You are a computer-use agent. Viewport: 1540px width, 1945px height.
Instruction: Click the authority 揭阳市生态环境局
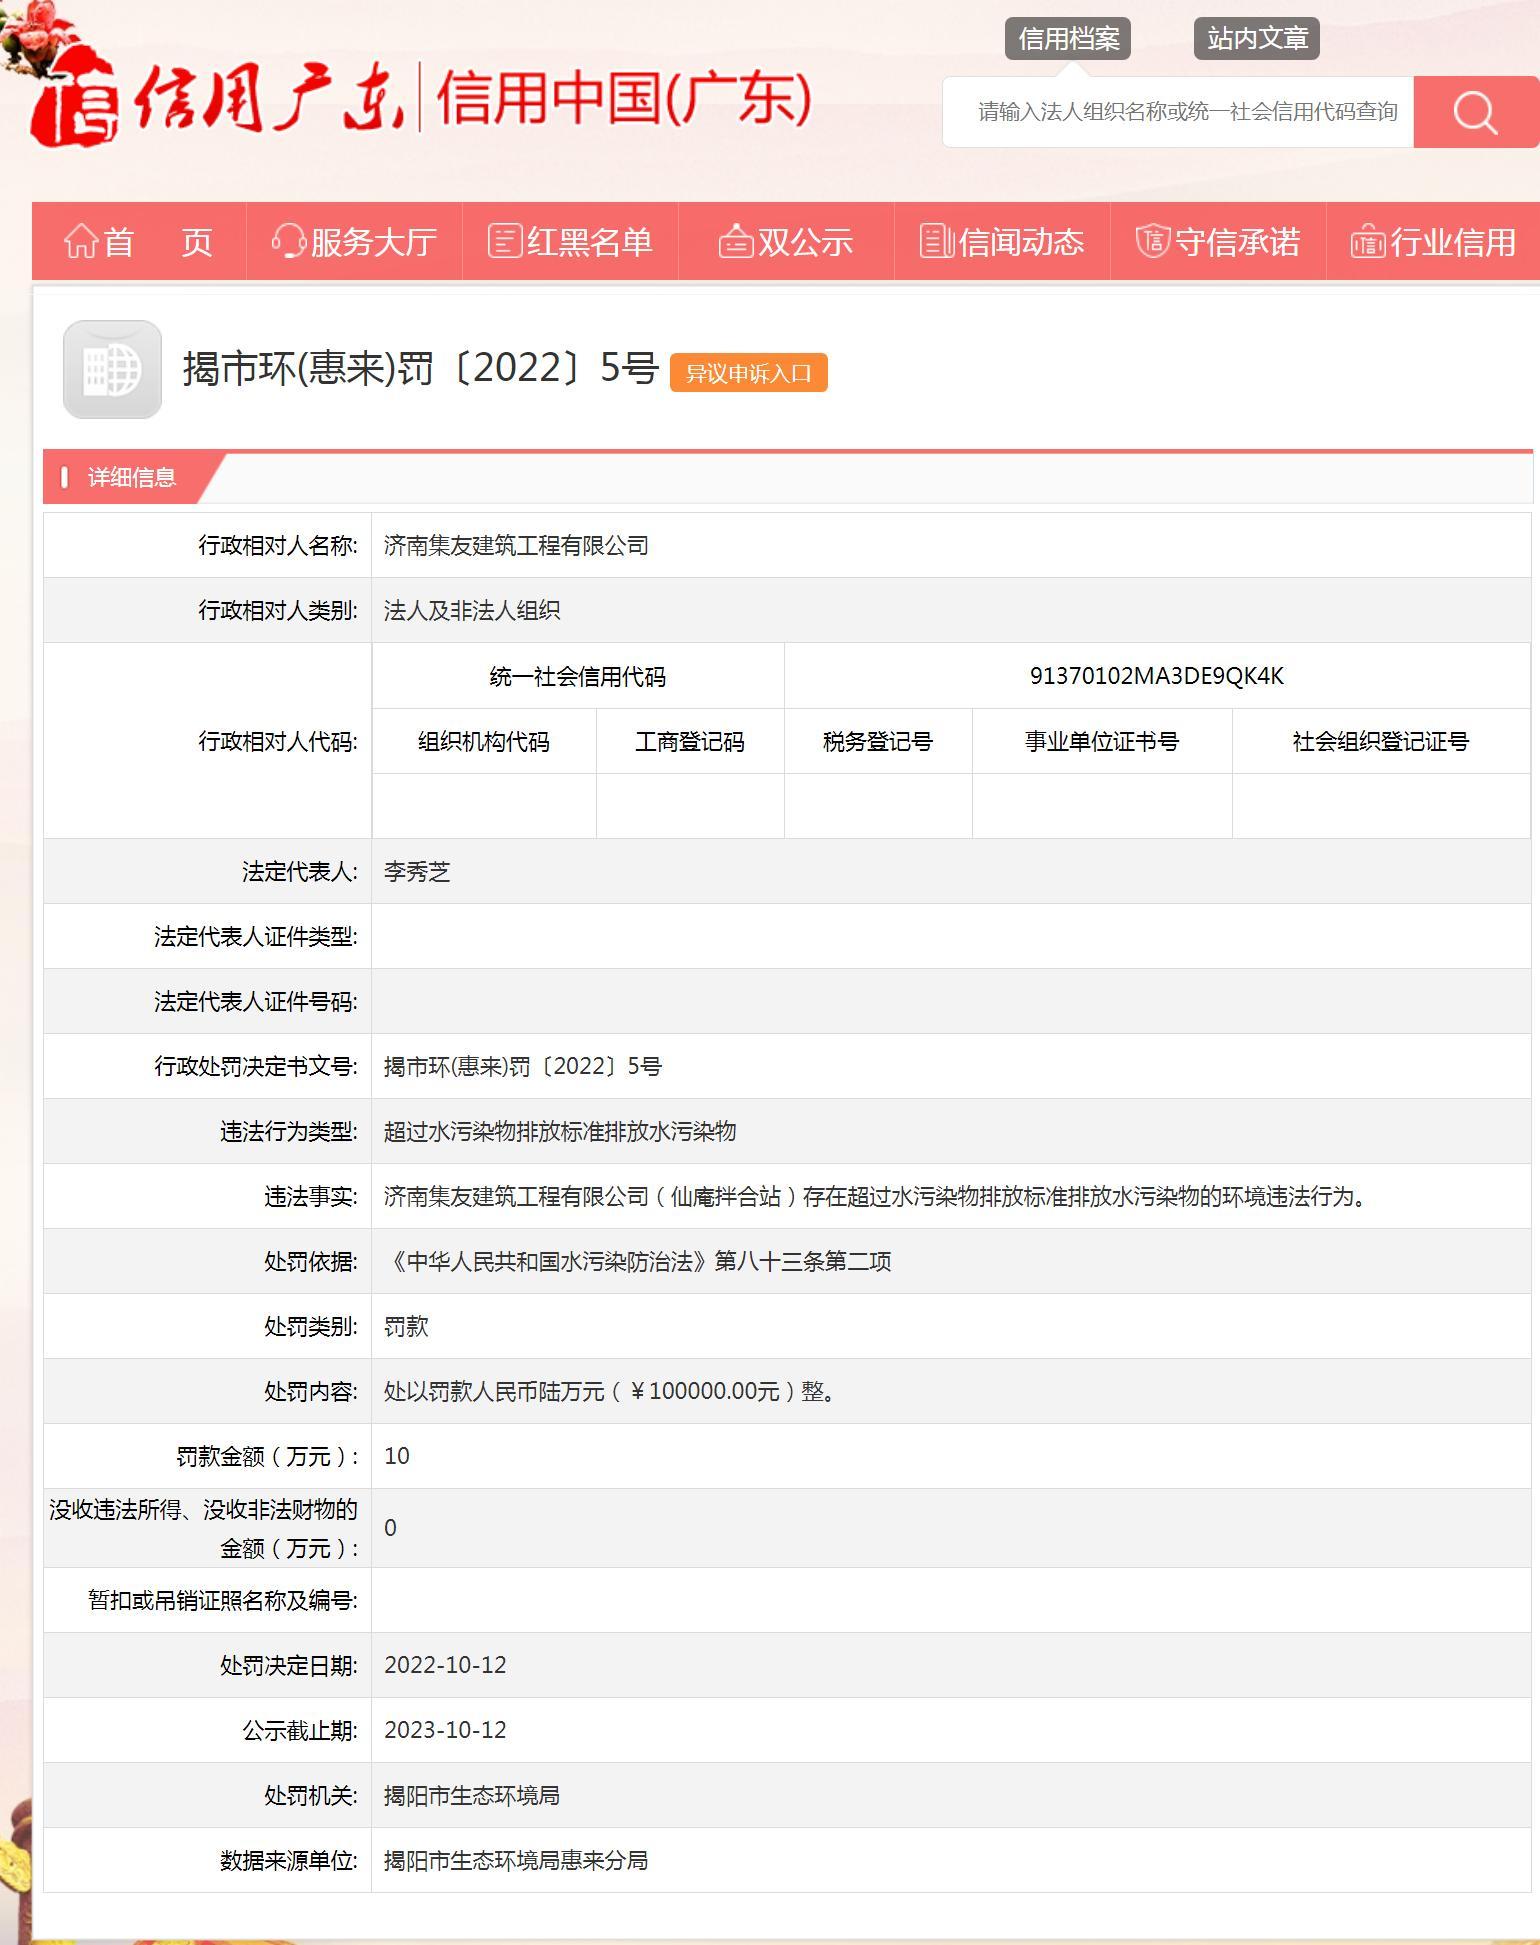(472, 1796)
